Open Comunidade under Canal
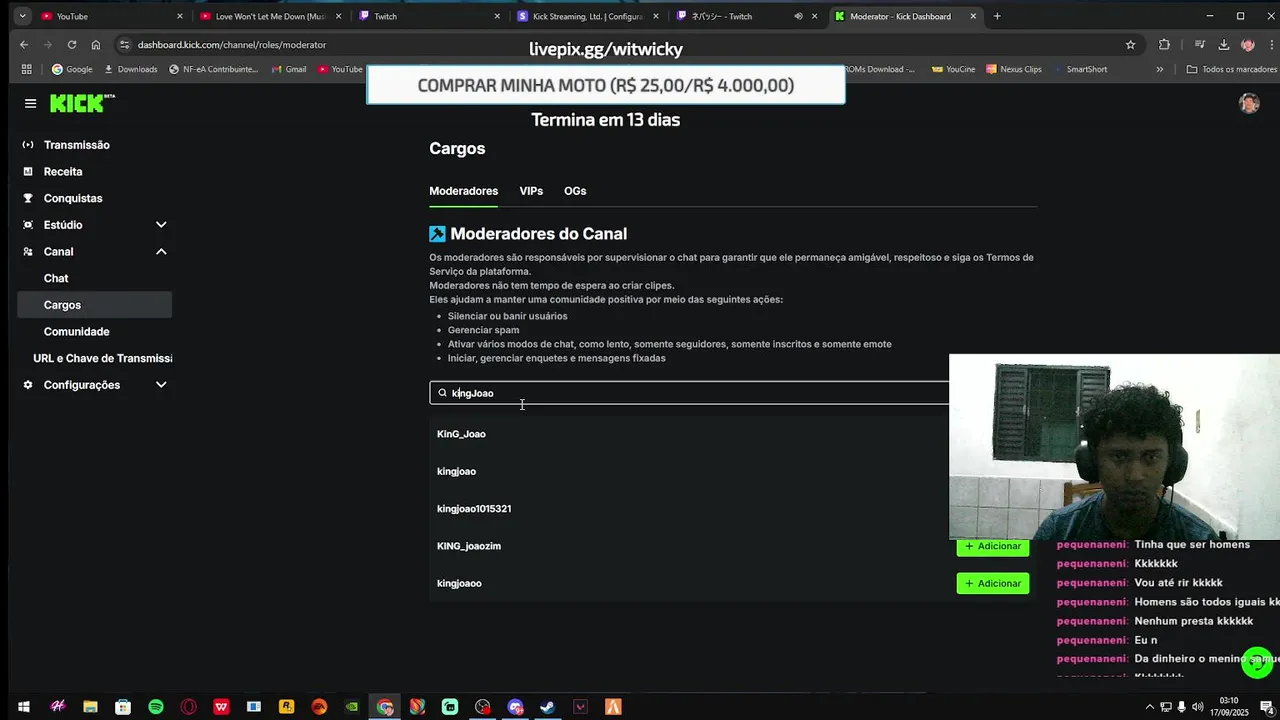The height and width of the screenshot is (720, 1280). [x=76, y=332]
